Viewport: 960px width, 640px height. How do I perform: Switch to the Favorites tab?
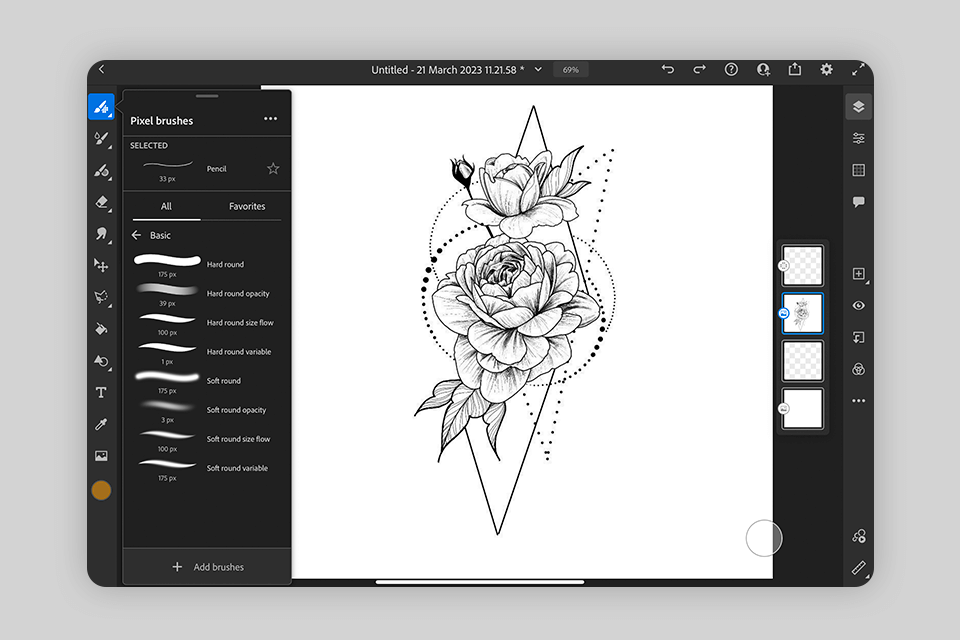[247, 206]
